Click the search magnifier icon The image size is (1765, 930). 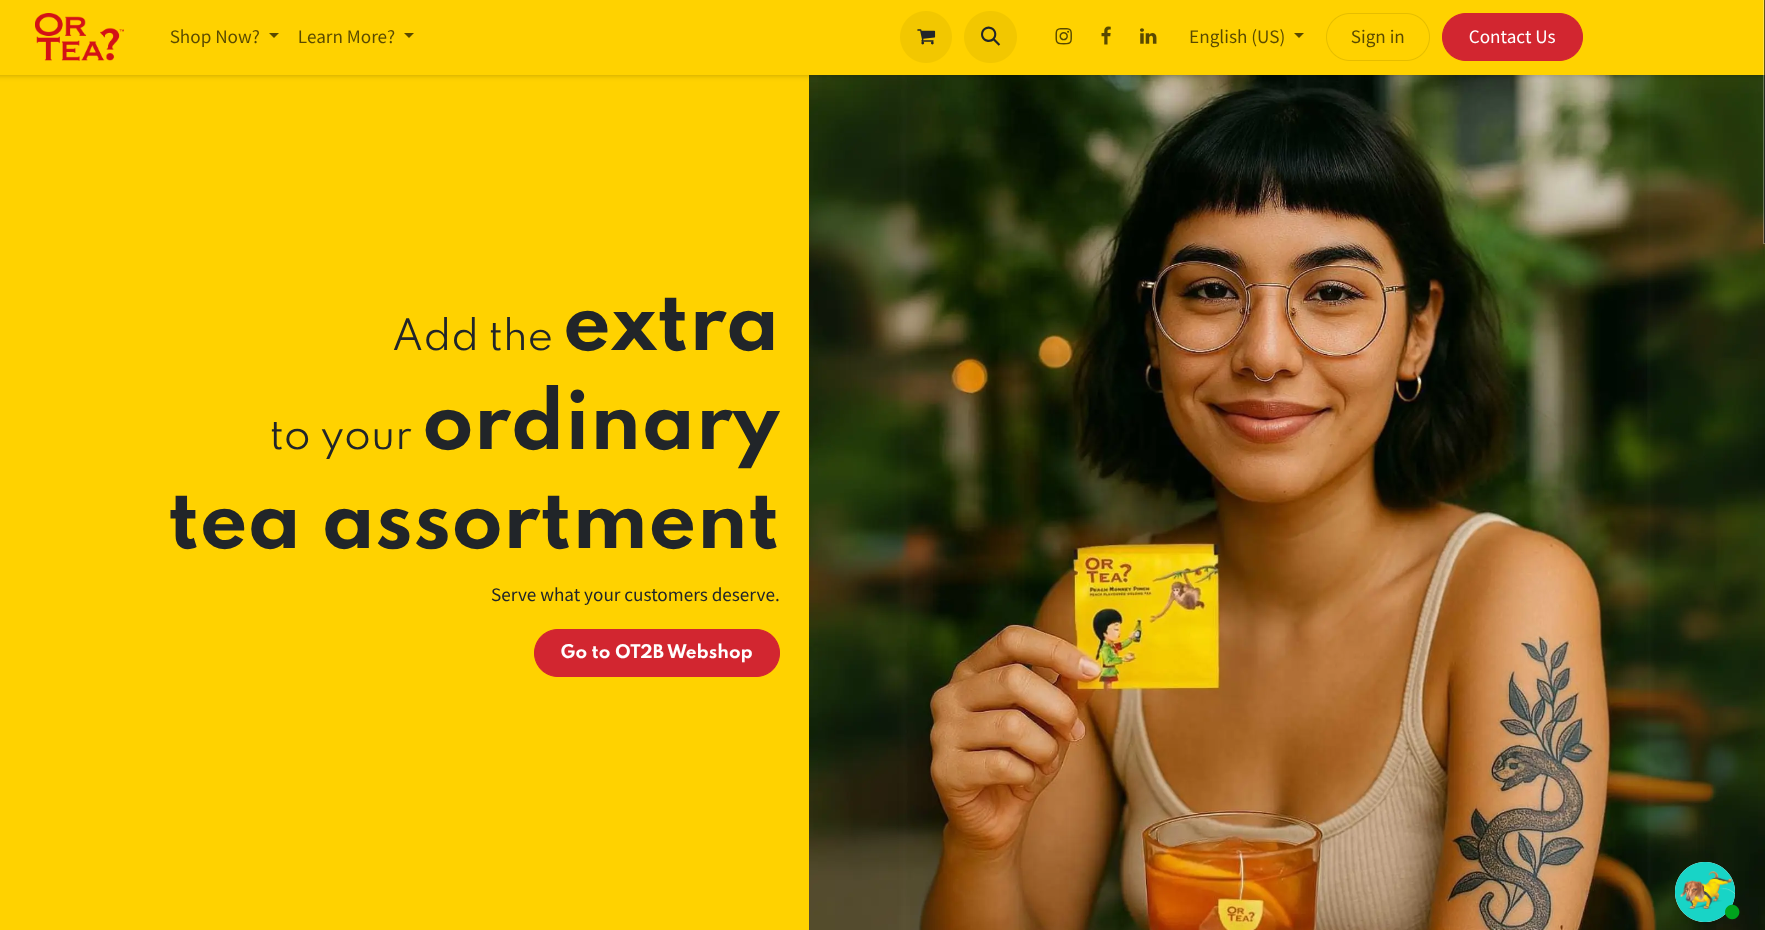[x=990, y=37]
